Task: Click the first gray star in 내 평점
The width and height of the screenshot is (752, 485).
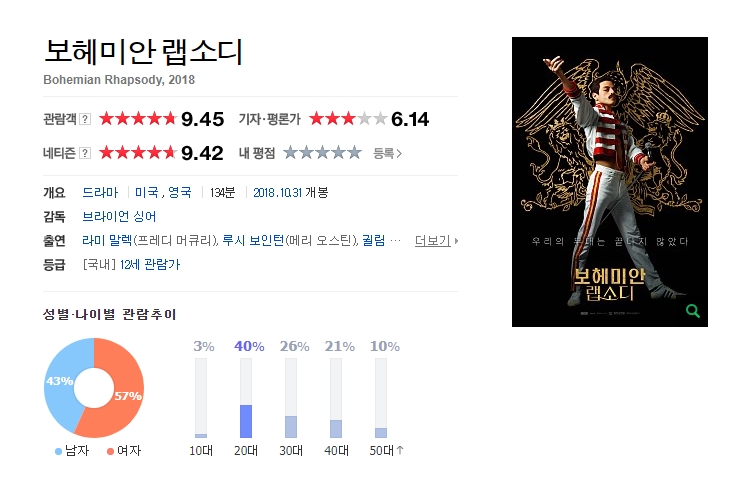Action: coord(291,153)
